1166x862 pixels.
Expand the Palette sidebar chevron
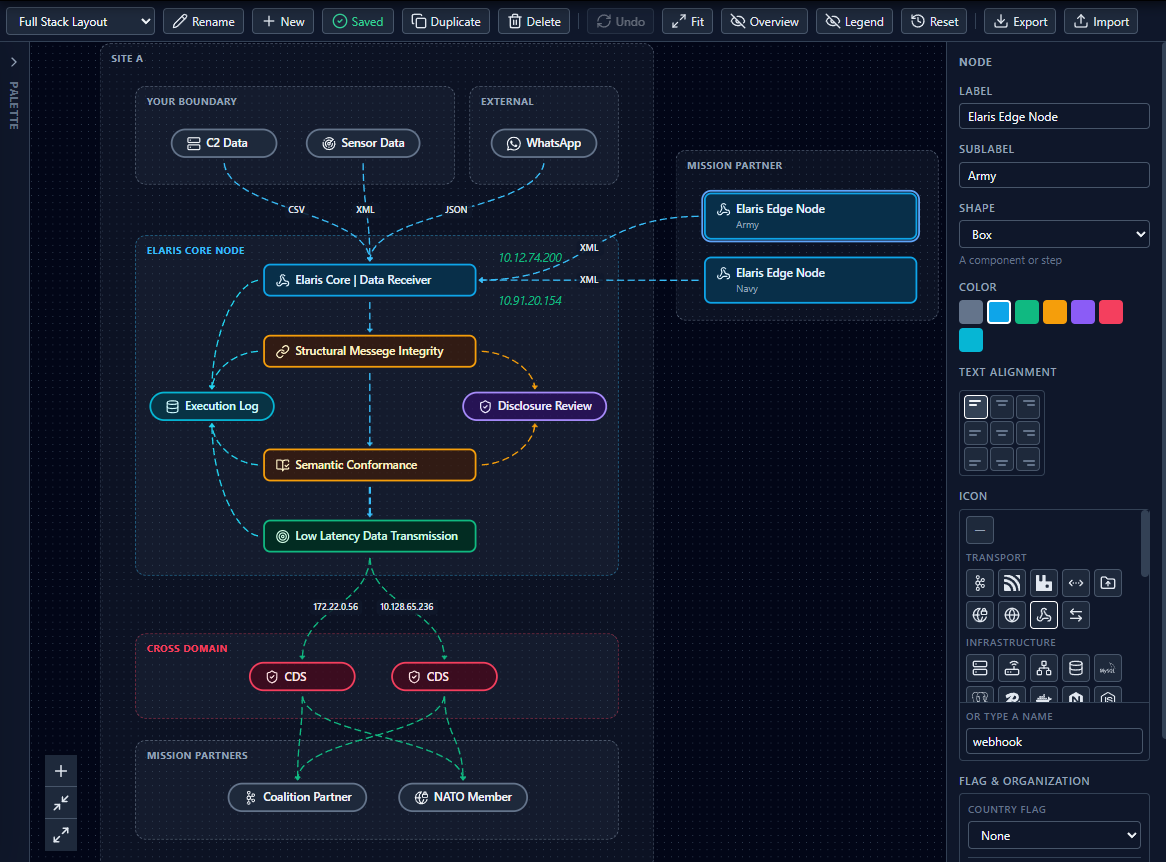pyautogui.click(x=13, y=62)
